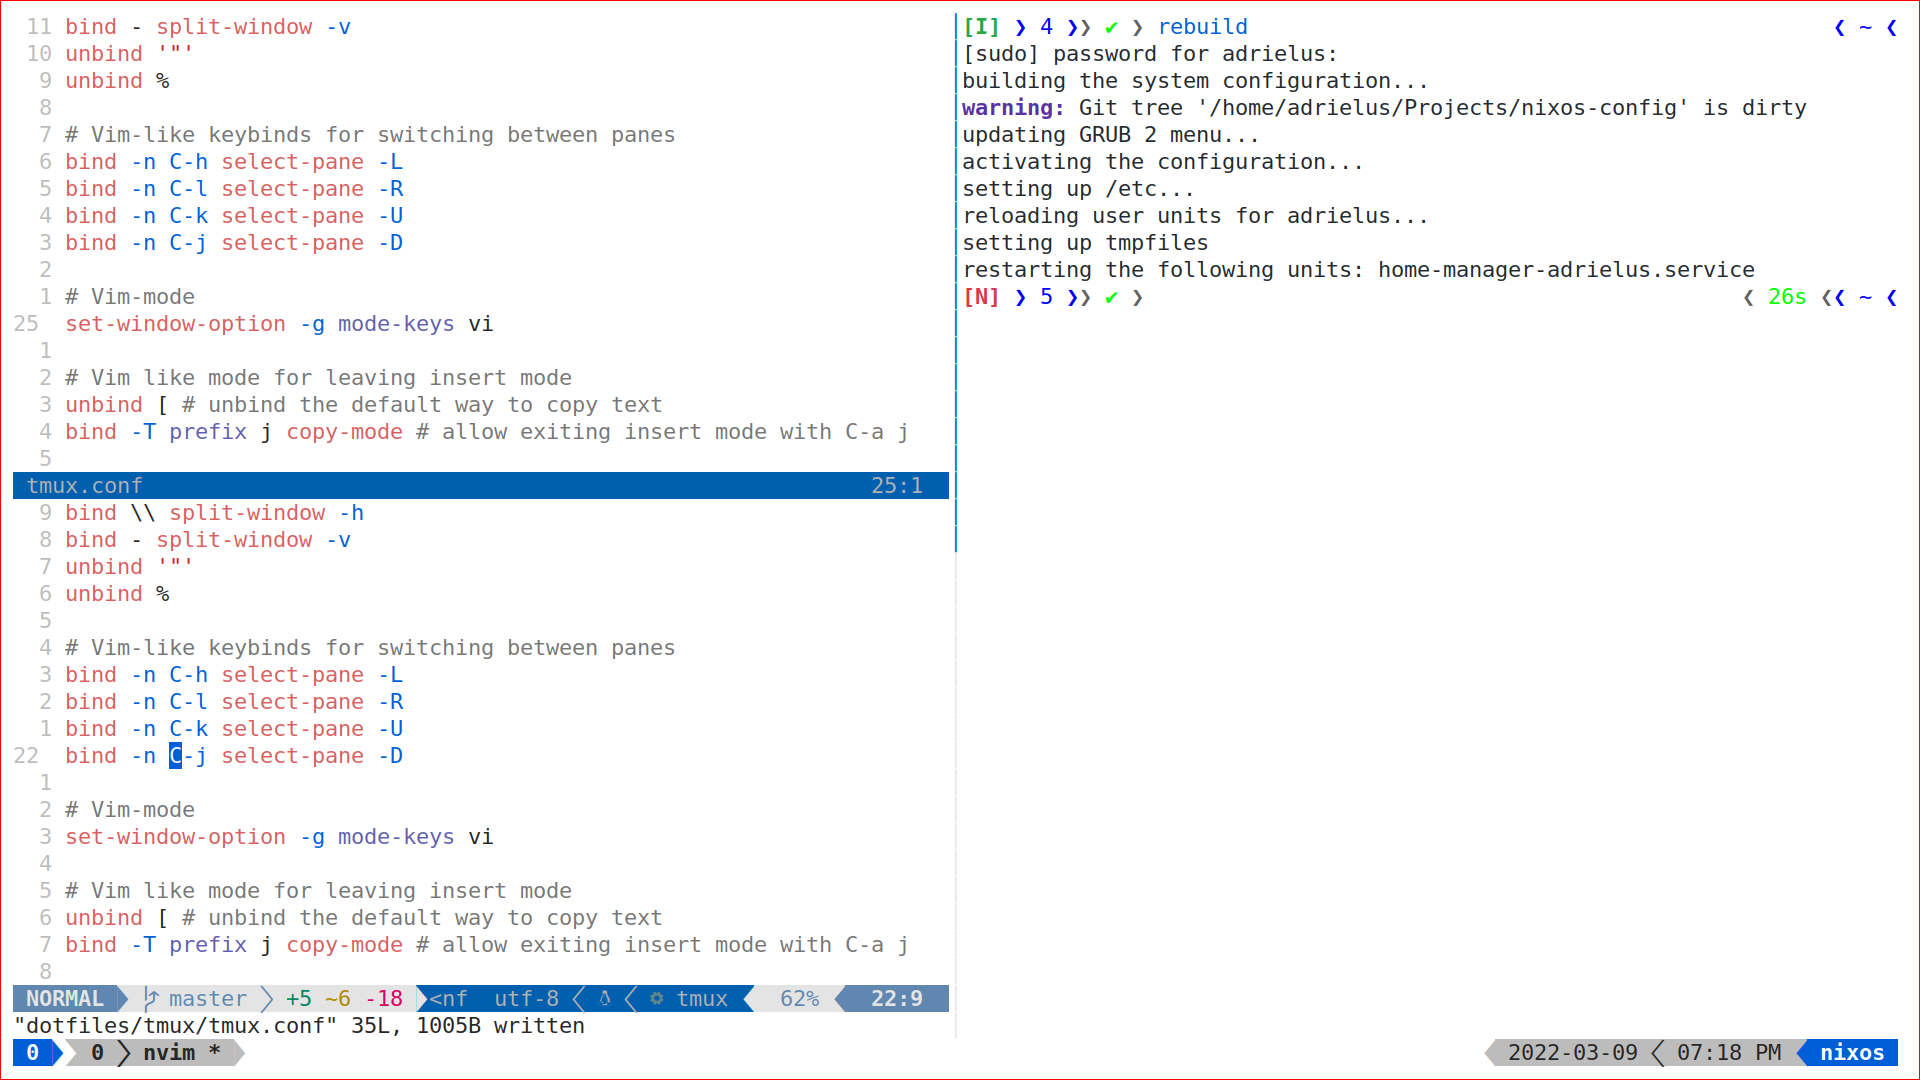Click the 26s command duration indicator
The height and width of the screenshot is (1080, 1920).
(1786, 297)
